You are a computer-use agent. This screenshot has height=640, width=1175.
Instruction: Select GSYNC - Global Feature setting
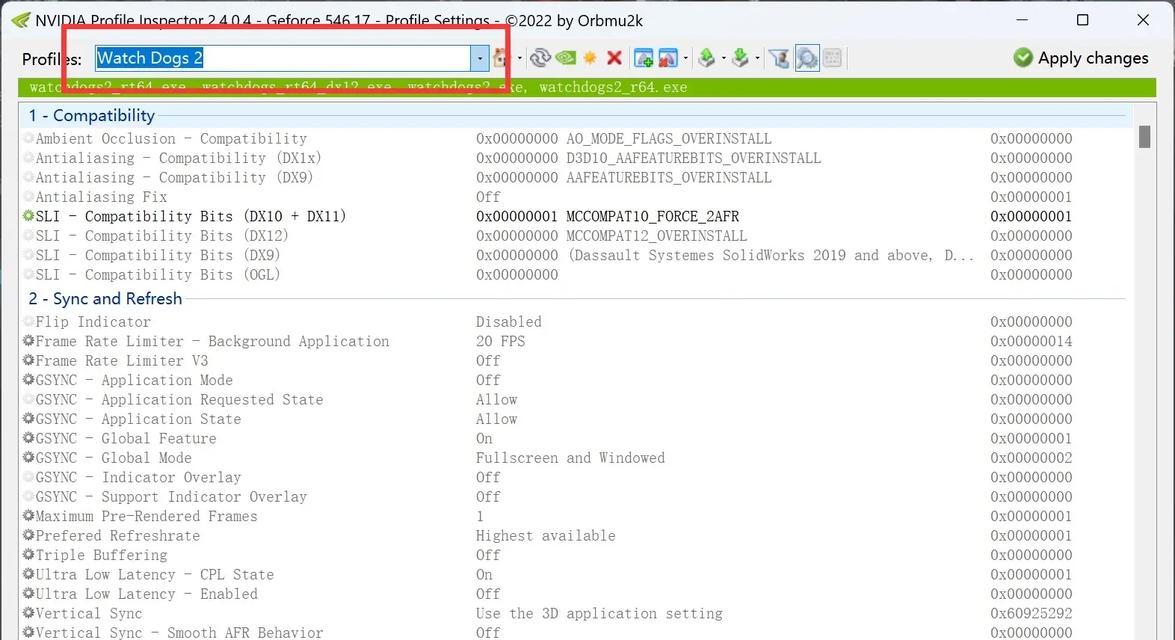tap(126, 439)
